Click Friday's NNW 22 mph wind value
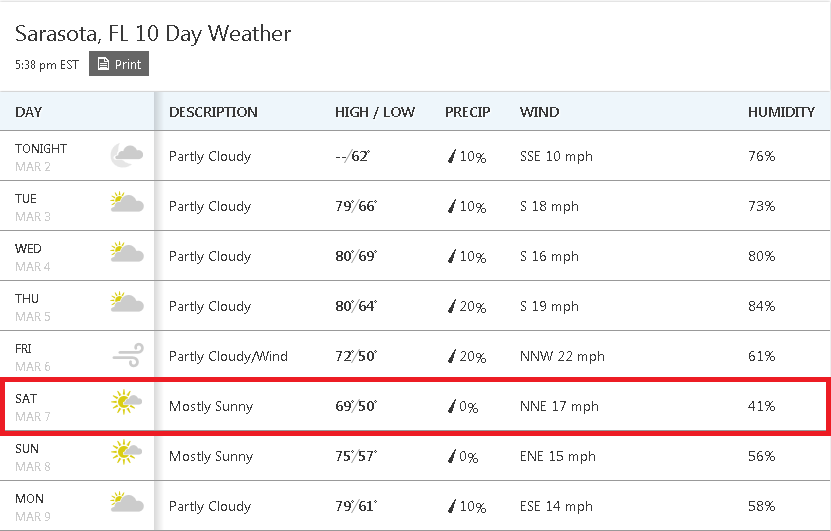 click(x=562, y=356)
